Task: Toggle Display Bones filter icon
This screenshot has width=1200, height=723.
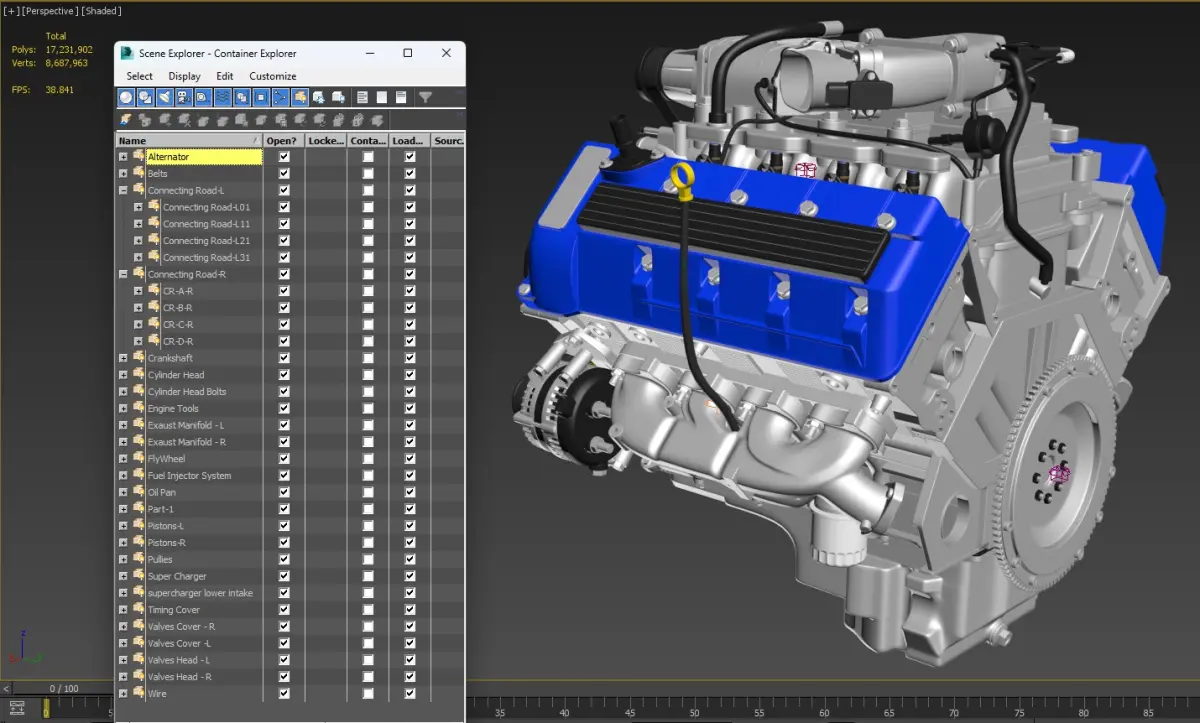Action: click(279, 97)
